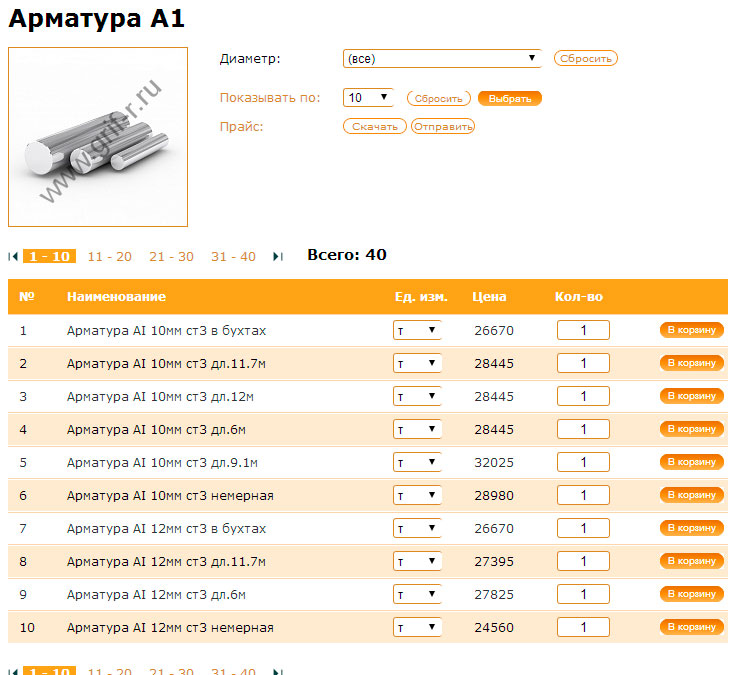The height and width of the screenshot is (675, 756).
Task: Click the Кол-во column header
Action: (x=579, y=297)
